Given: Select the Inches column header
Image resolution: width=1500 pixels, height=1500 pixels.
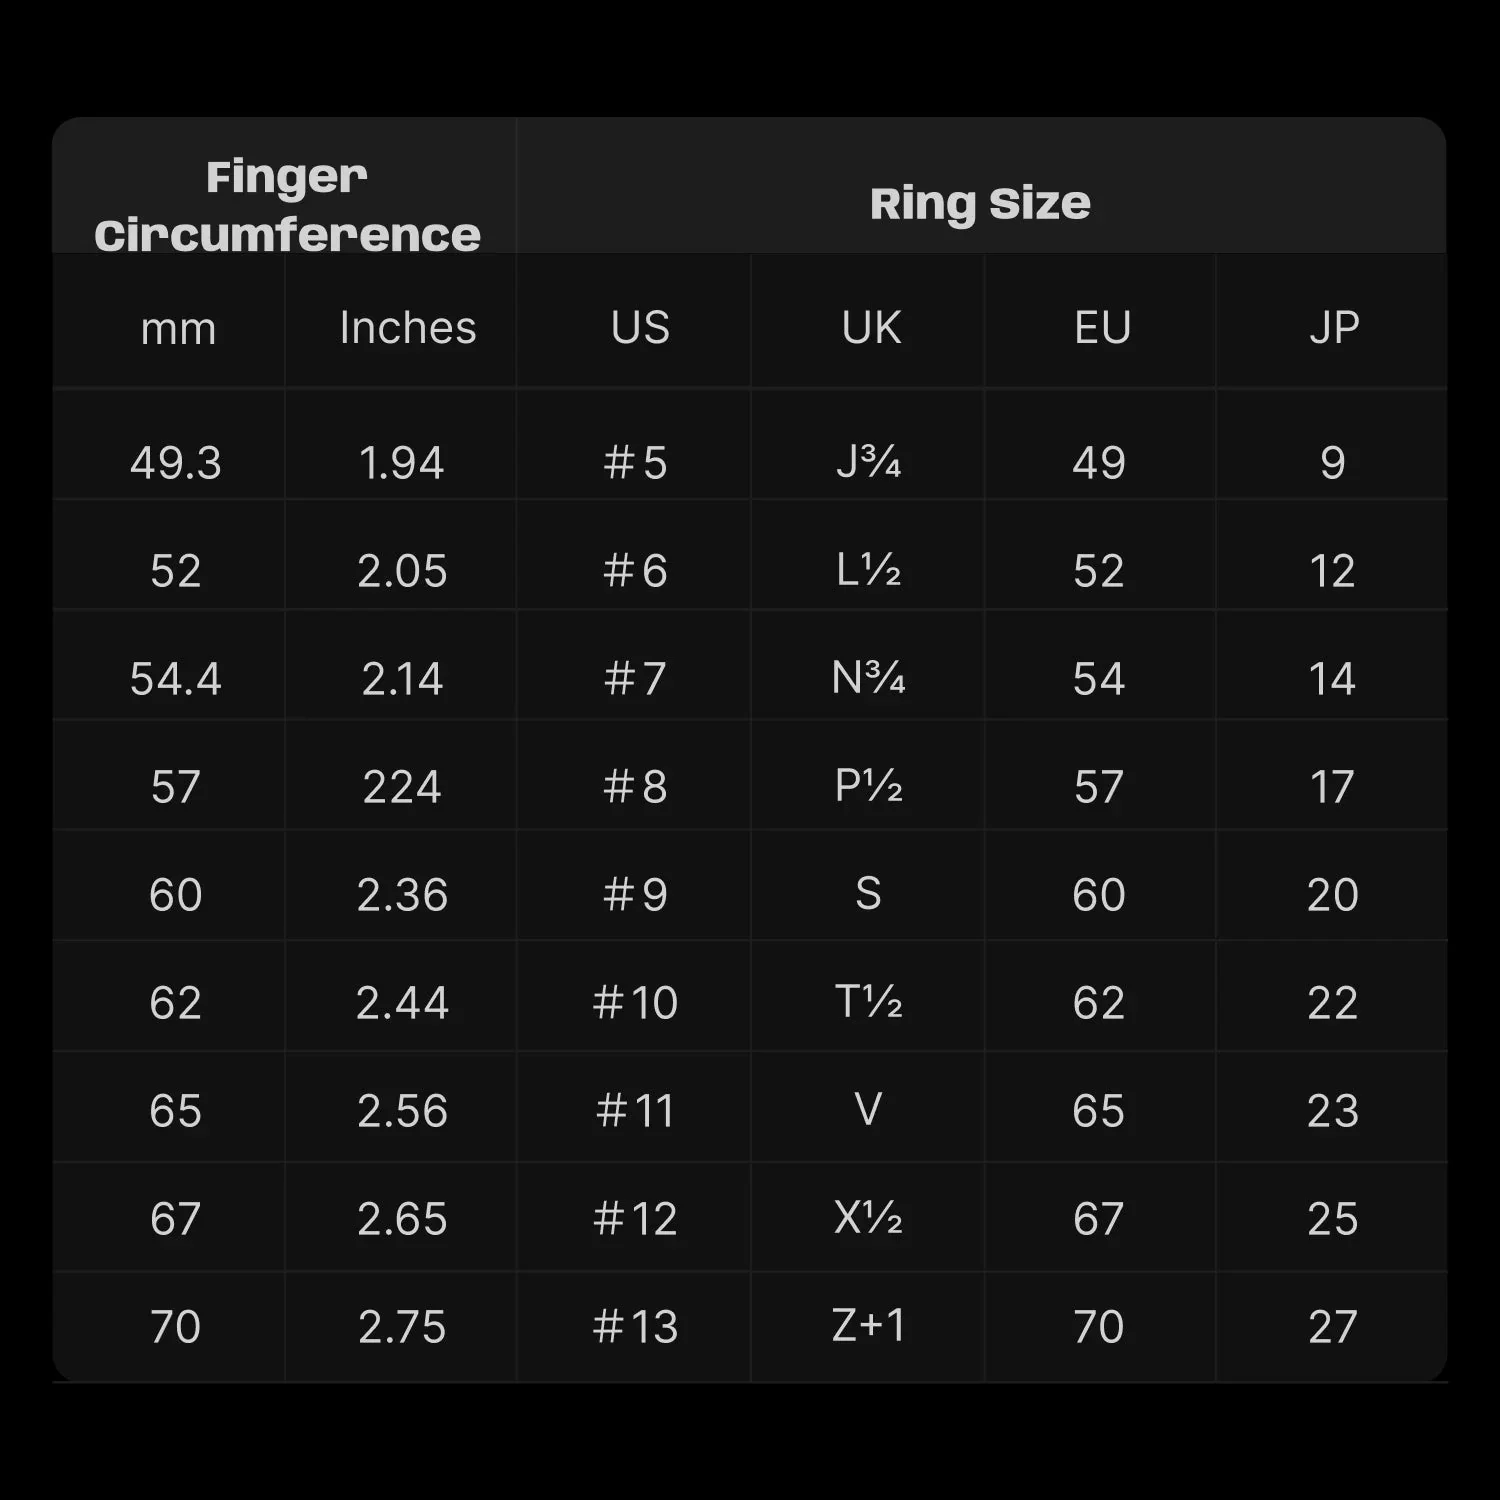Looking at the screenshot, I should click(x=408, y=328).
